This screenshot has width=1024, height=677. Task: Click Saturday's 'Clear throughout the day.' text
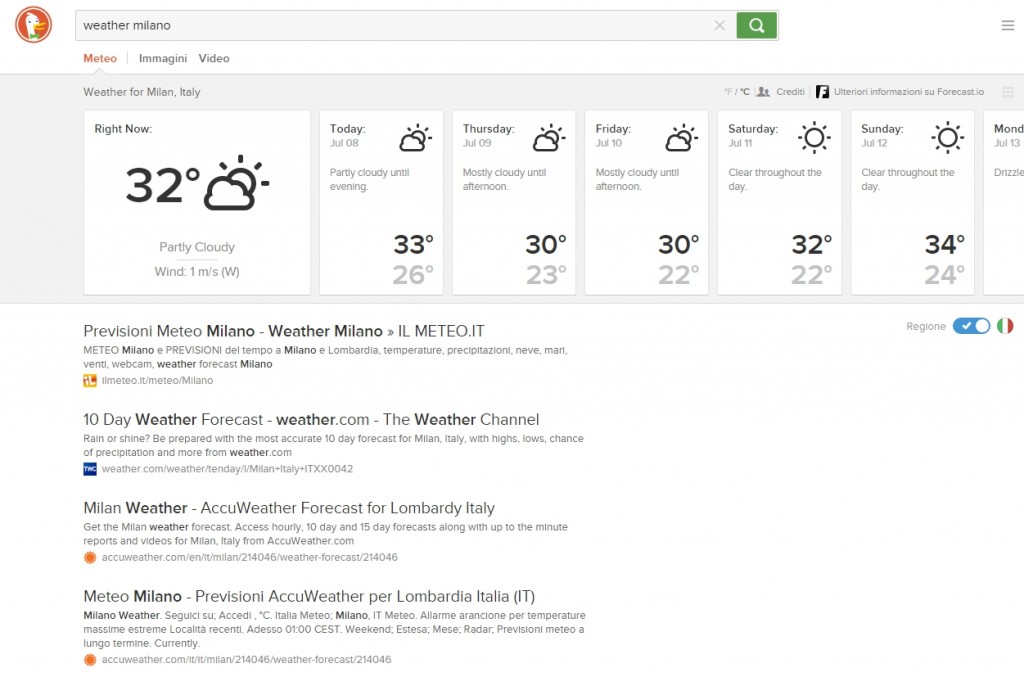[775, 180]
